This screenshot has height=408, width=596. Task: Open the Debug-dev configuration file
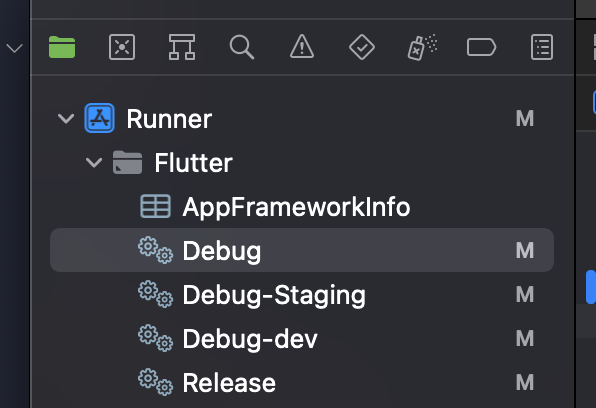(302, 338)
